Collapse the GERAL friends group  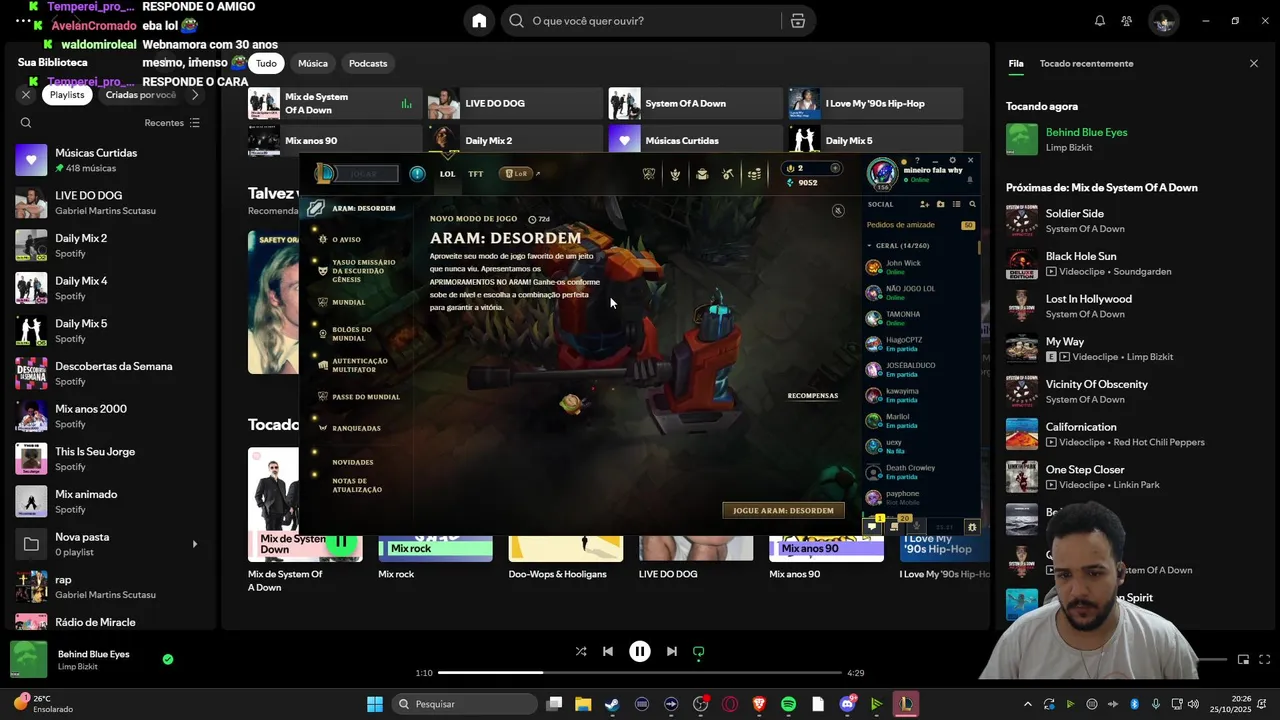coord(869,245)
